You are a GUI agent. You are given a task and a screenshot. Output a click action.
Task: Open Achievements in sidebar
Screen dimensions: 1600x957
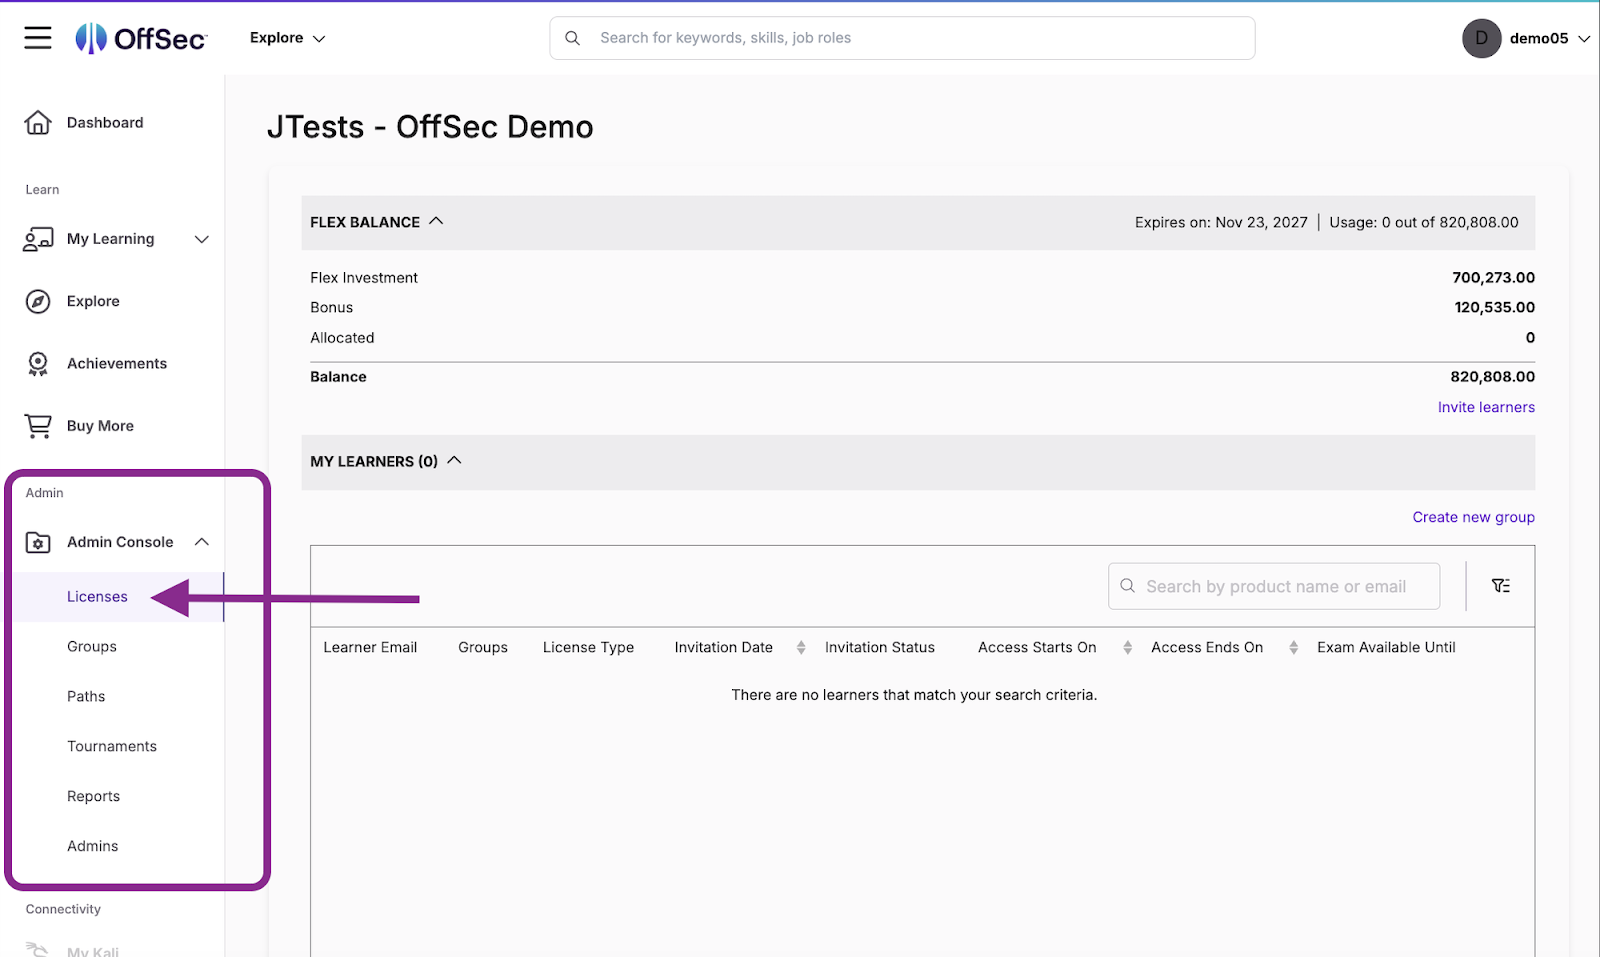coord(117,364)
